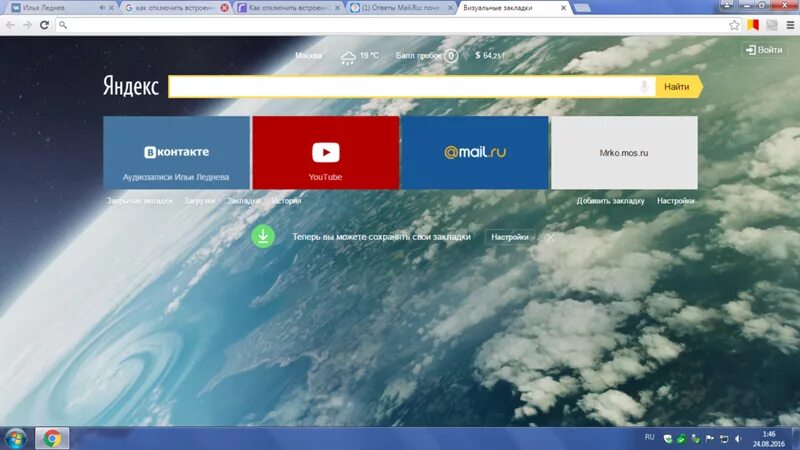The height and width of the screenshot is (450, 800).
Task: Click the green checkmark tray icon
Action: tap(681, 439)
